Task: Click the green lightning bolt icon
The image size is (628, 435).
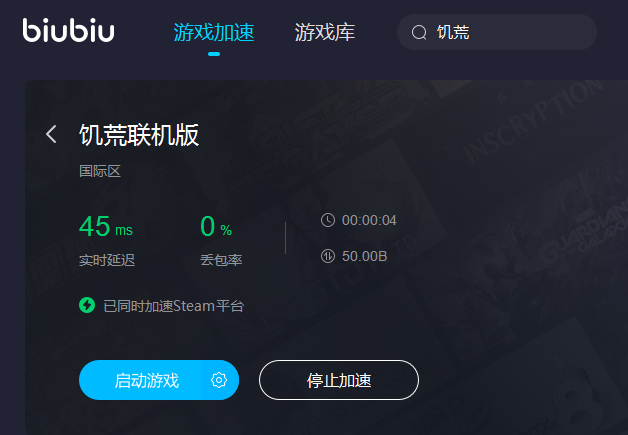Action: (87, 305)
